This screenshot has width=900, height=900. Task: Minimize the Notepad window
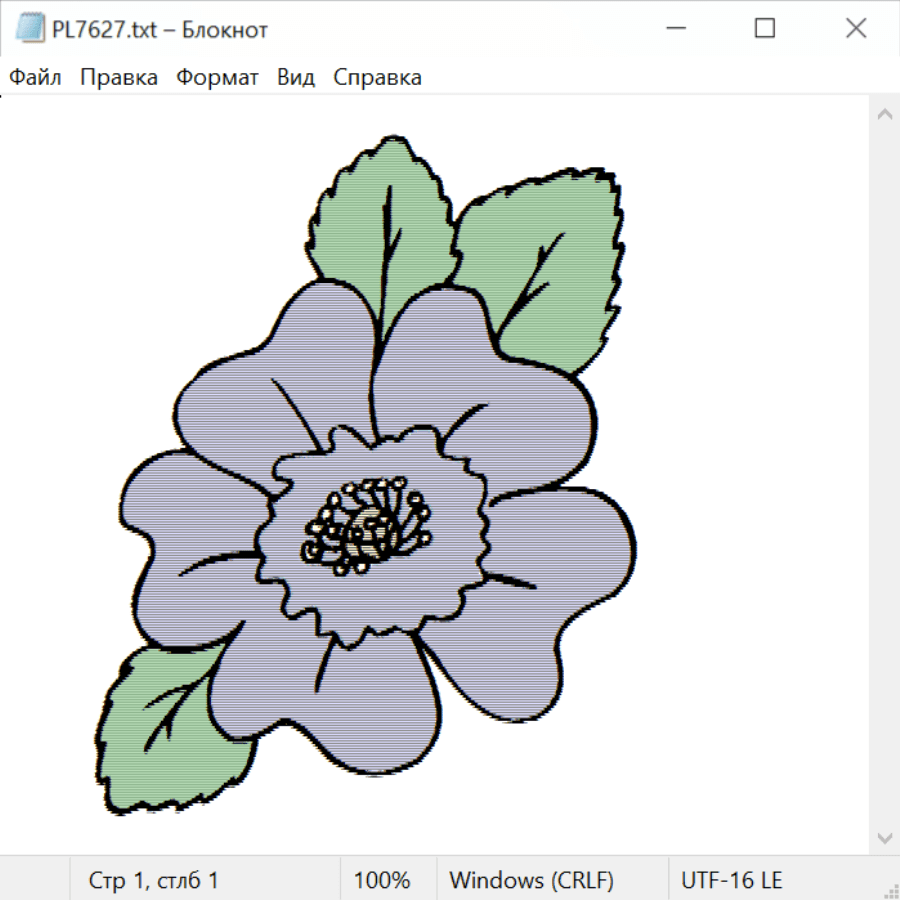point(674,29)
